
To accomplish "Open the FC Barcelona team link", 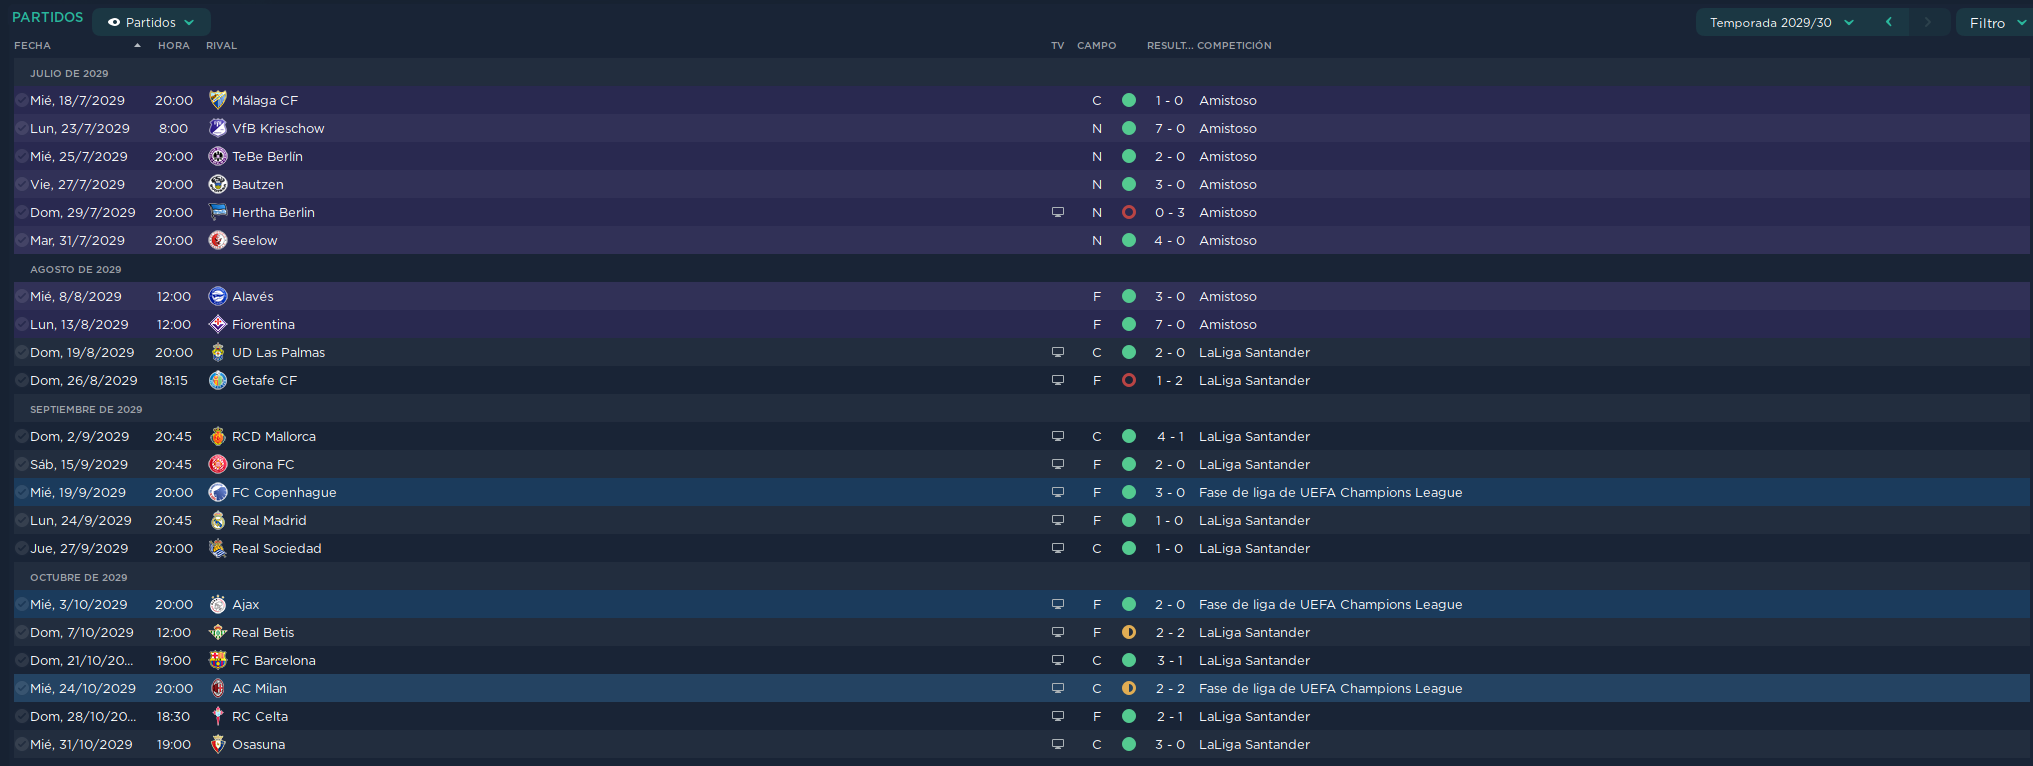I will coord(273,660).
